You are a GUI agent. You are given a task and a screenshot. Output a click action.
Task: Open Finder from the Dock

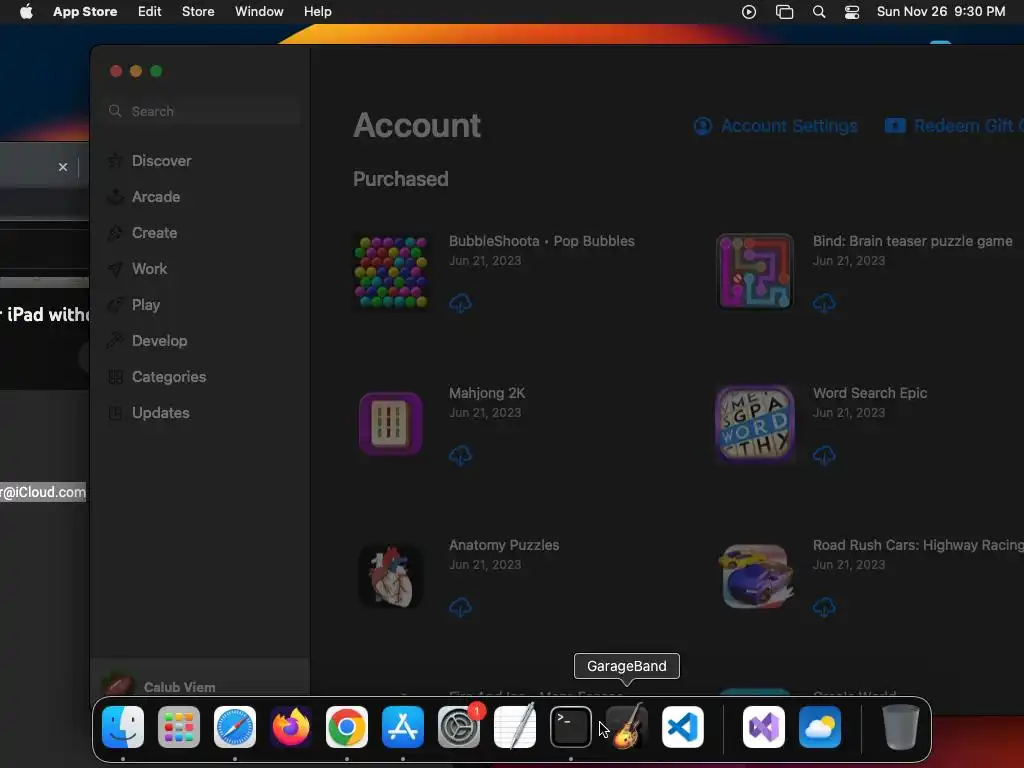tap(123, 727)
